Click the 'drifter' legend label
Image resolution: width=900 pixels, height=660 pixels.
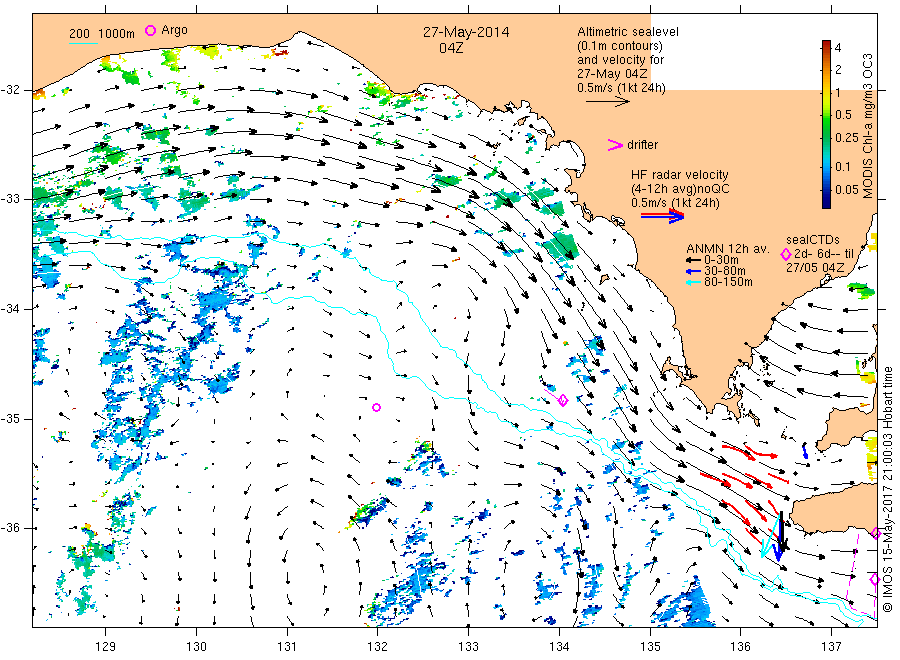tap(642, 145)
